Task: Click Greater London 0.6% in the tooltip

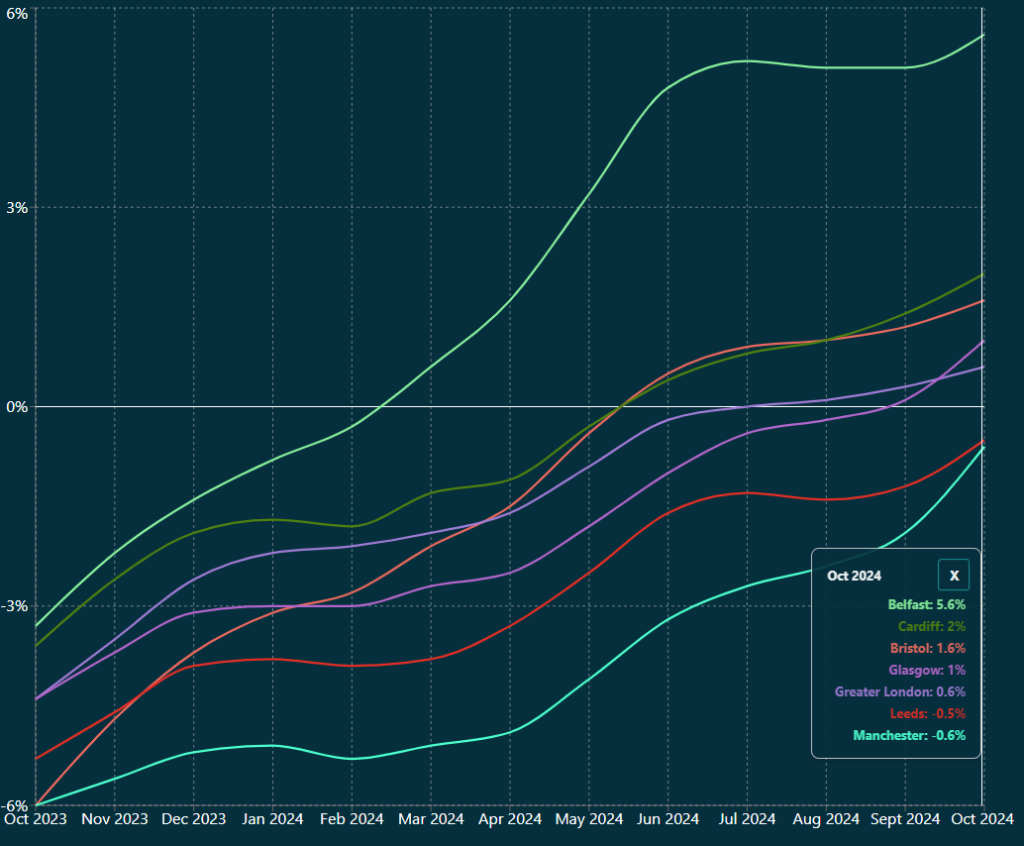Action: [900, 692]
